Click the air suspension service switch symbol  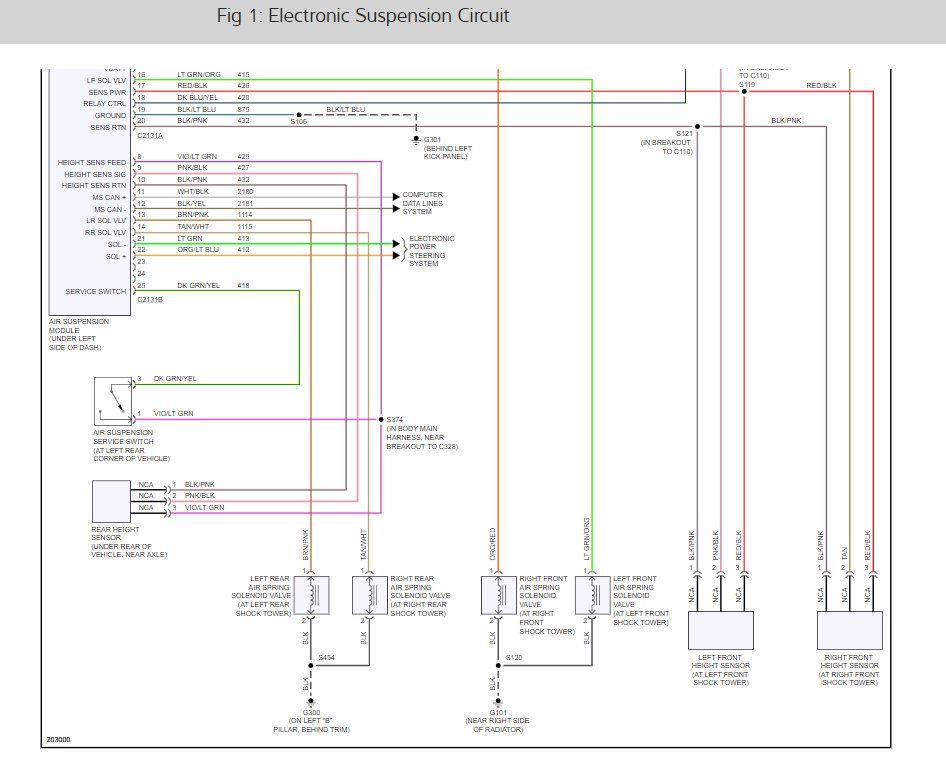tap(113, 402)
